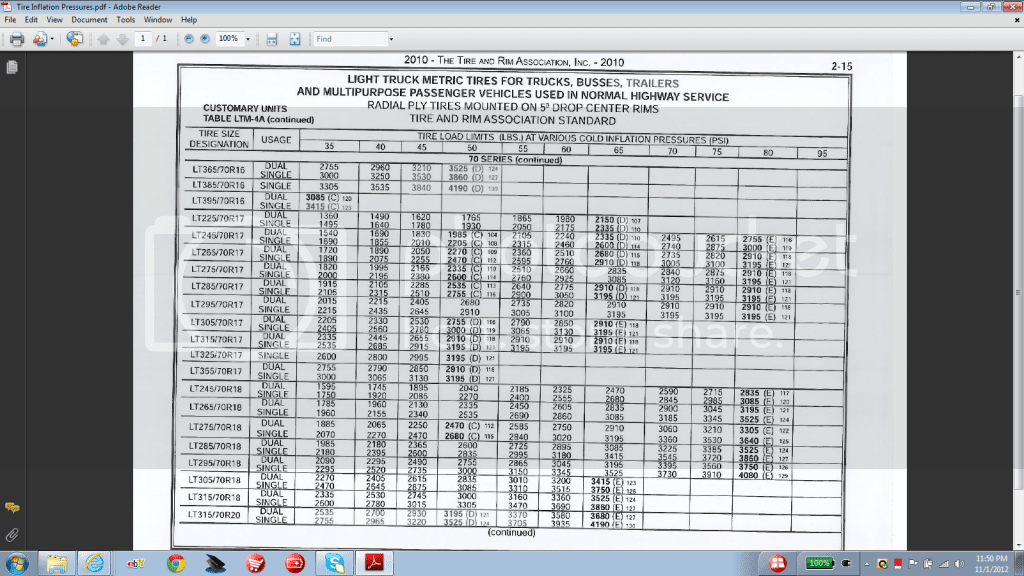Open the Pages panel in left sidebar
Image resolution: width=1024 pixels, height=576 pixels.
tap(12, 67)
